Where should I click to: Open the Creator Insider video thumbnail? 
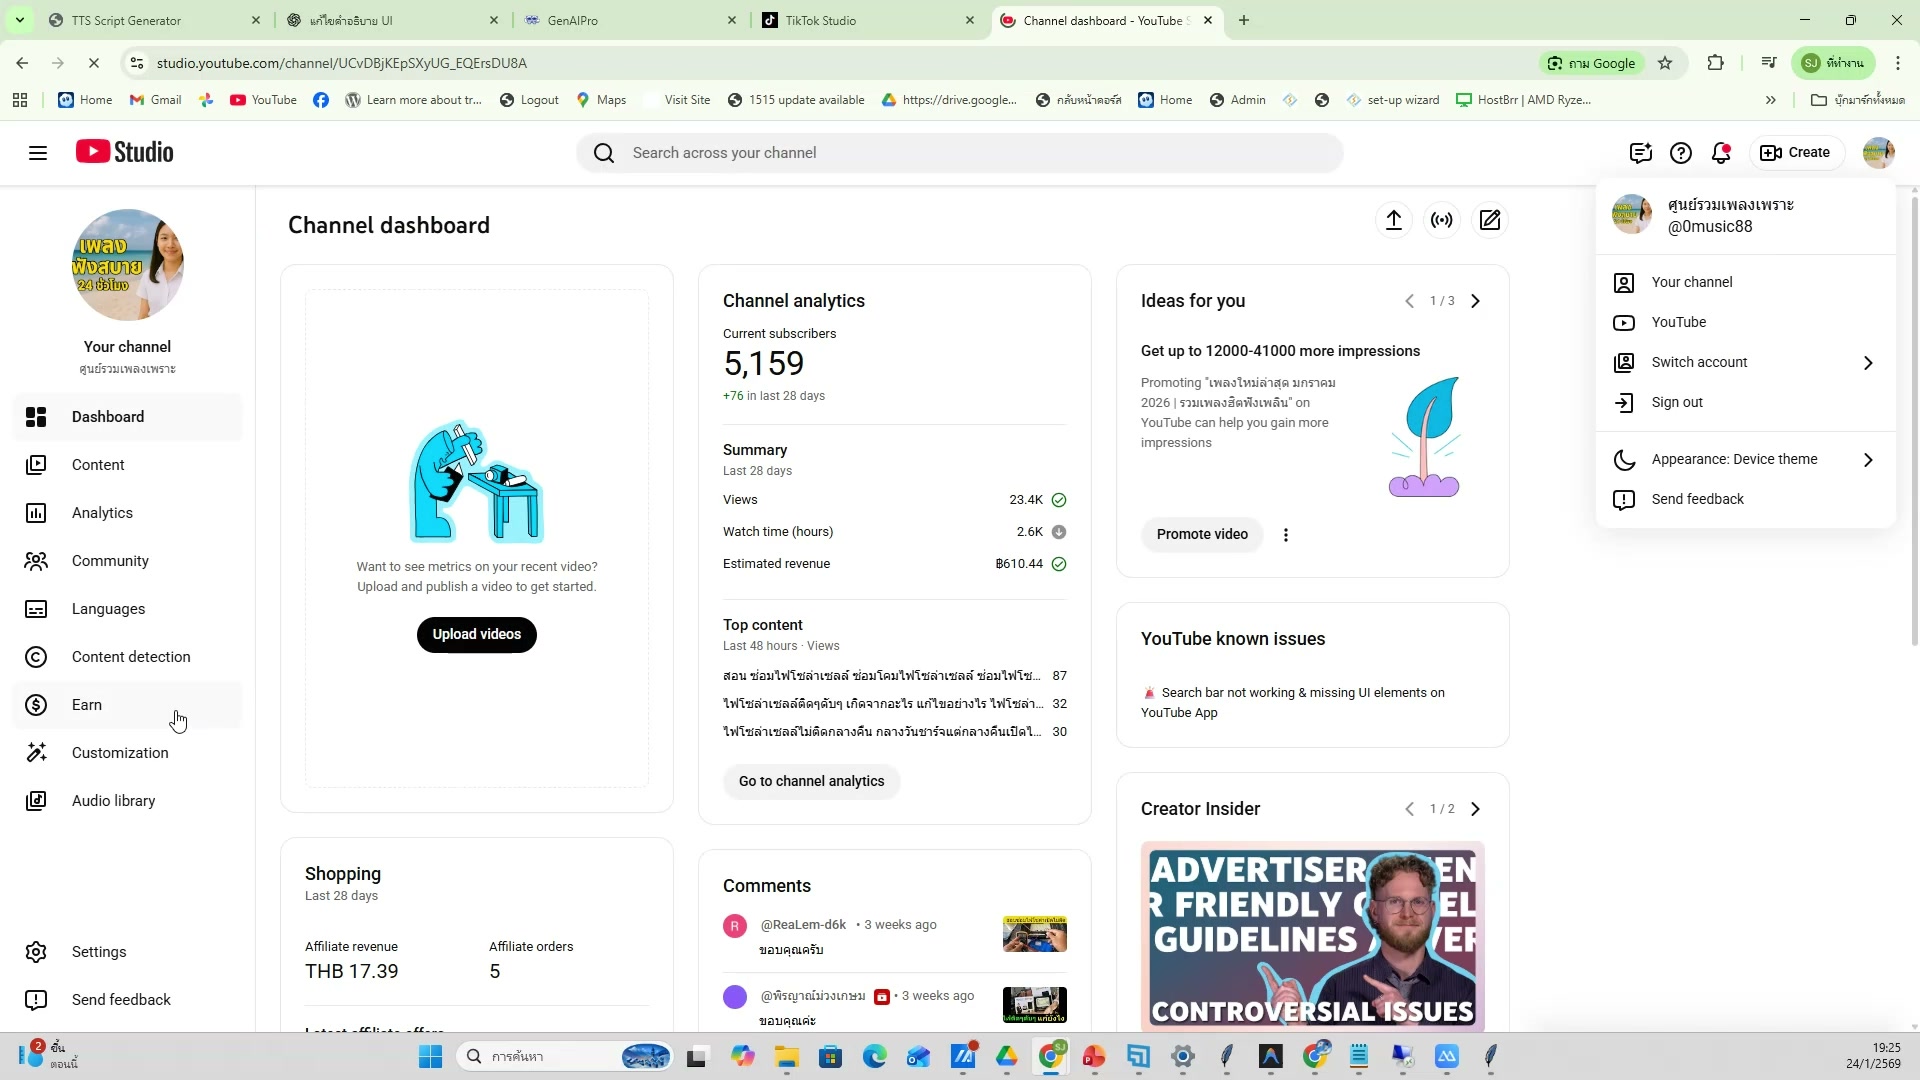click(x=1312, y=936)
